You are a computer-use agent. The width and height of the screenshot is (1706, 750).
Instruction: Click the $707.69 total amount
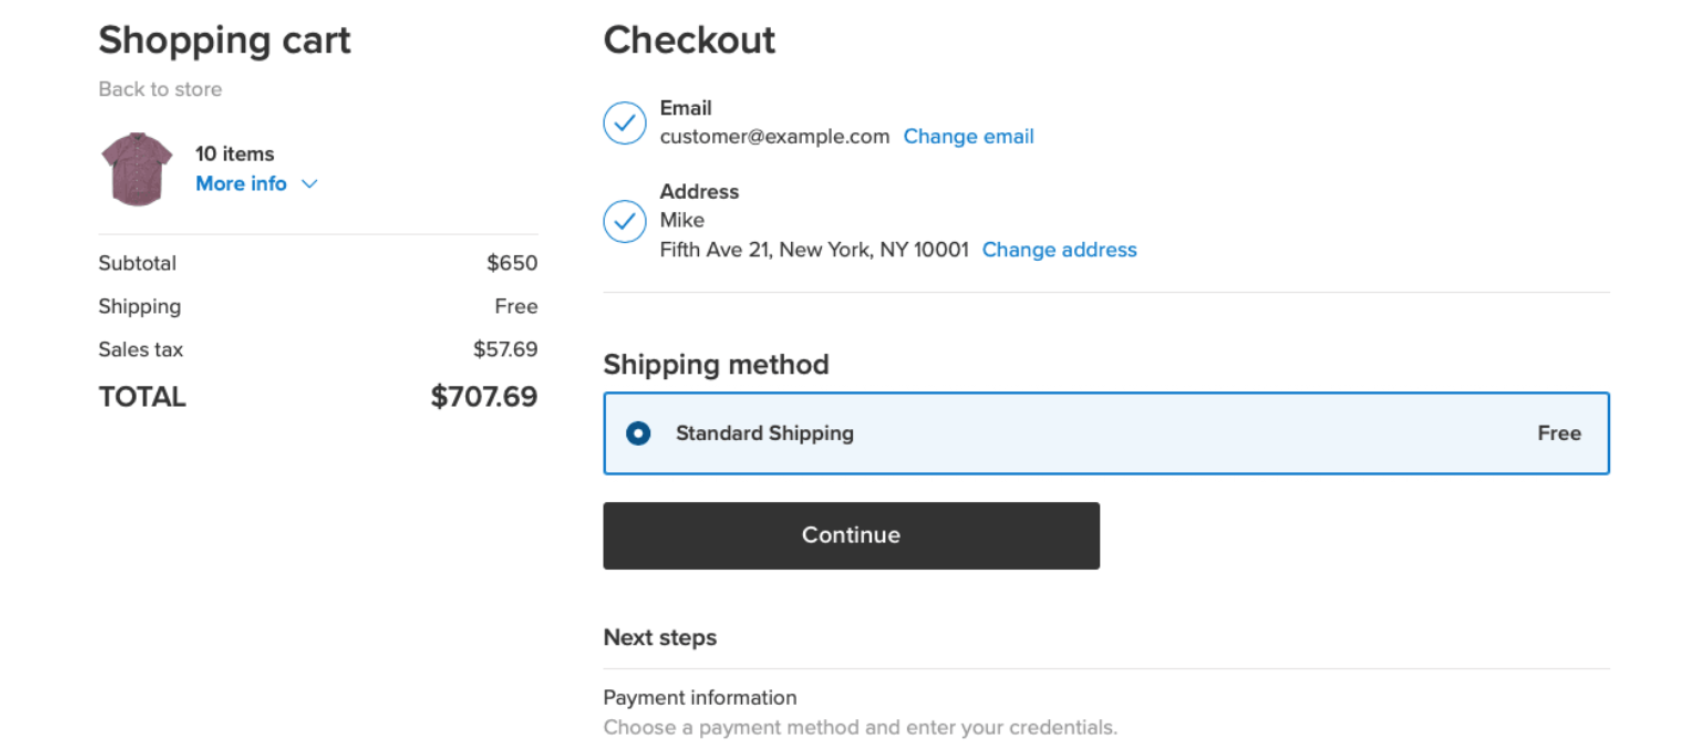(484, 397)
